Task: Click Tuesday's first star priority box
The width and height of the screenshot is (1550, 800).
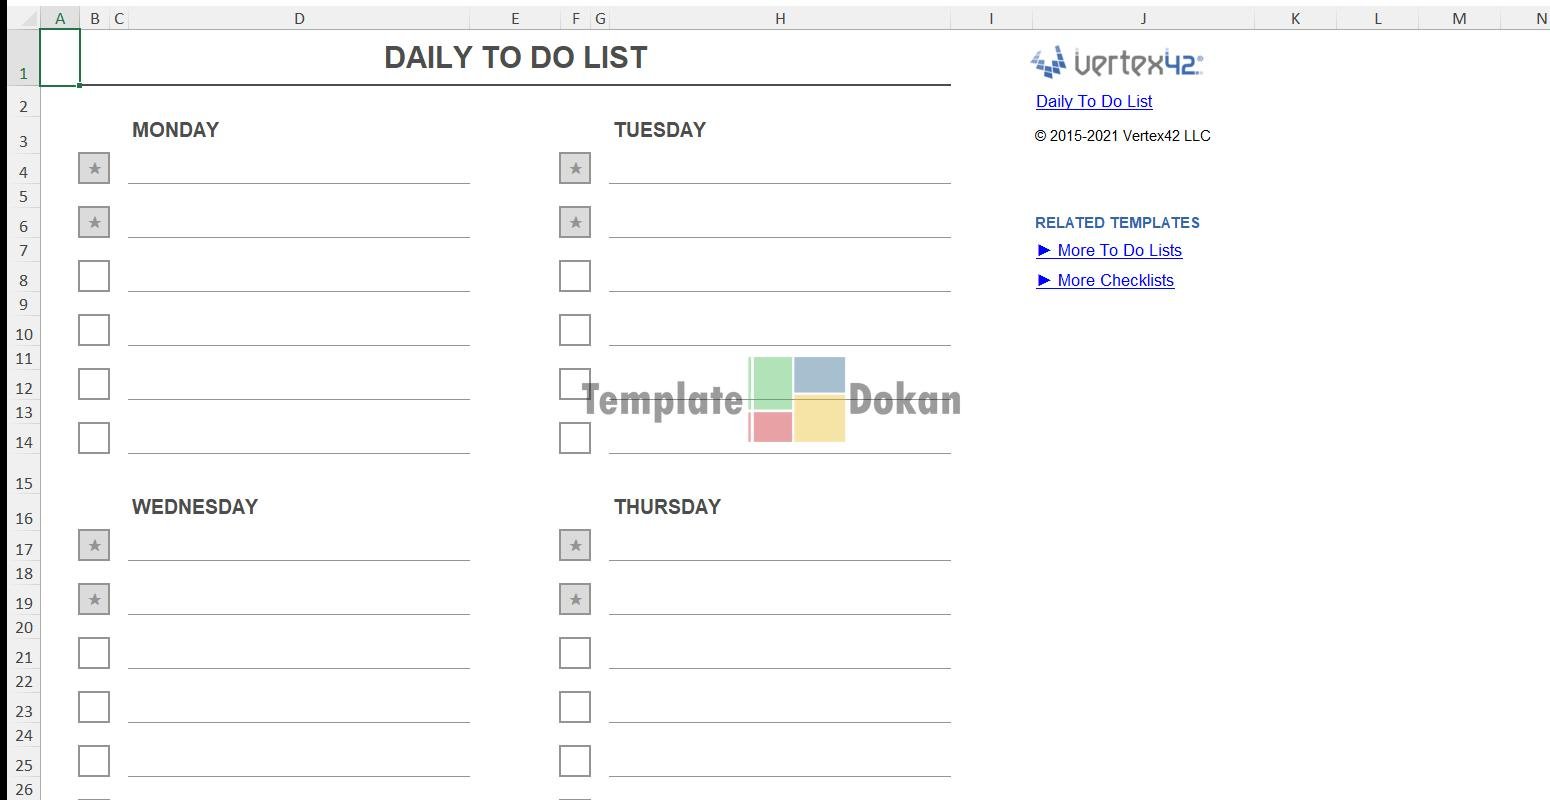Action: [x=575, y=168]
